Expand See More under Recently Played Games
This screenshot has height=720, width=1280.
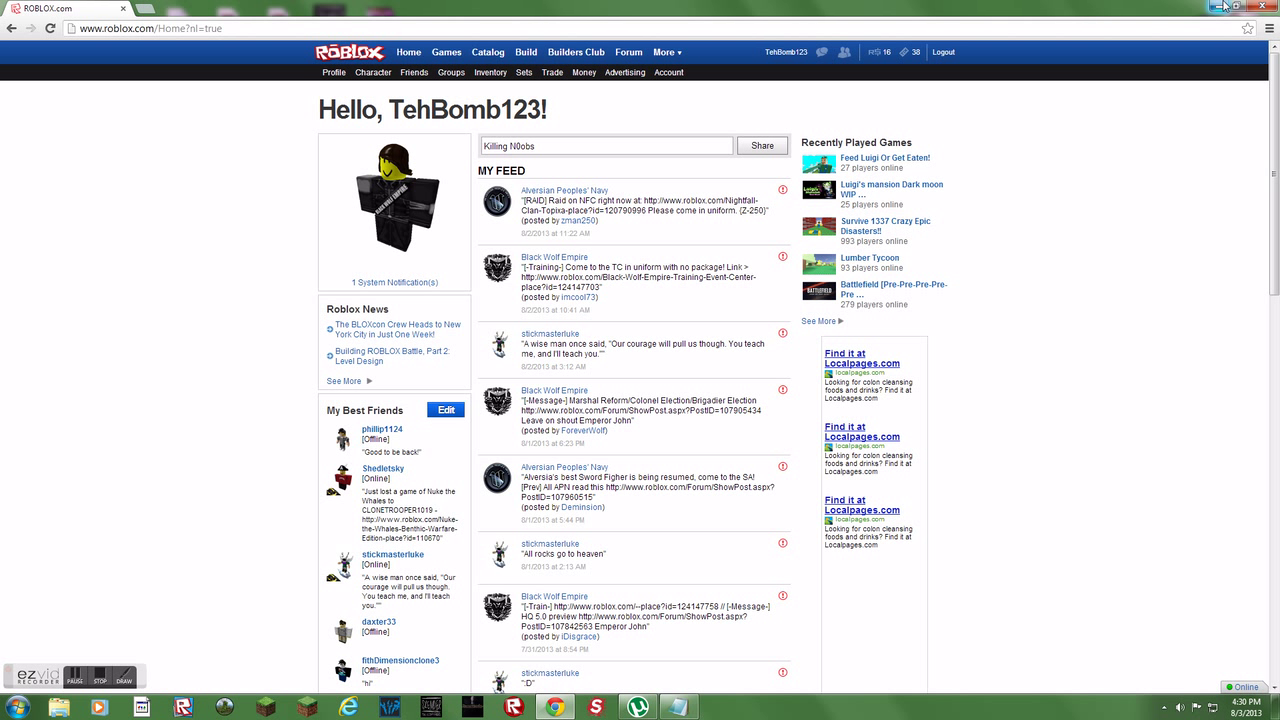pyautogui.click(x=822, y=321)
